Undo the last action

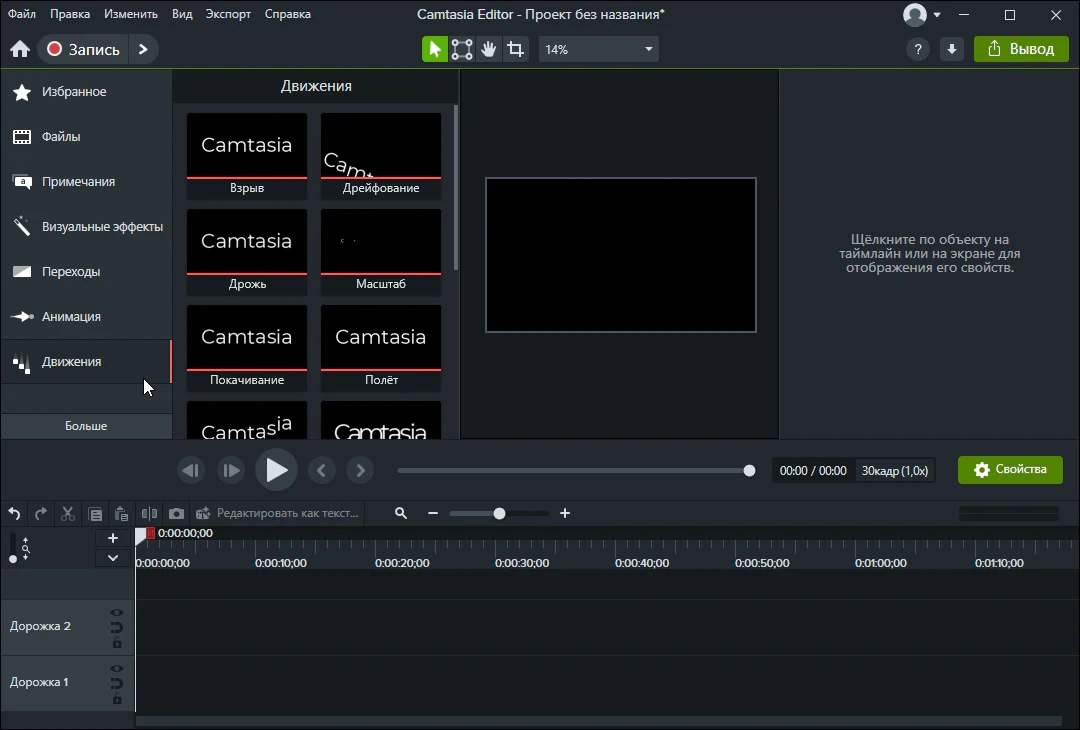coord(14,513)
